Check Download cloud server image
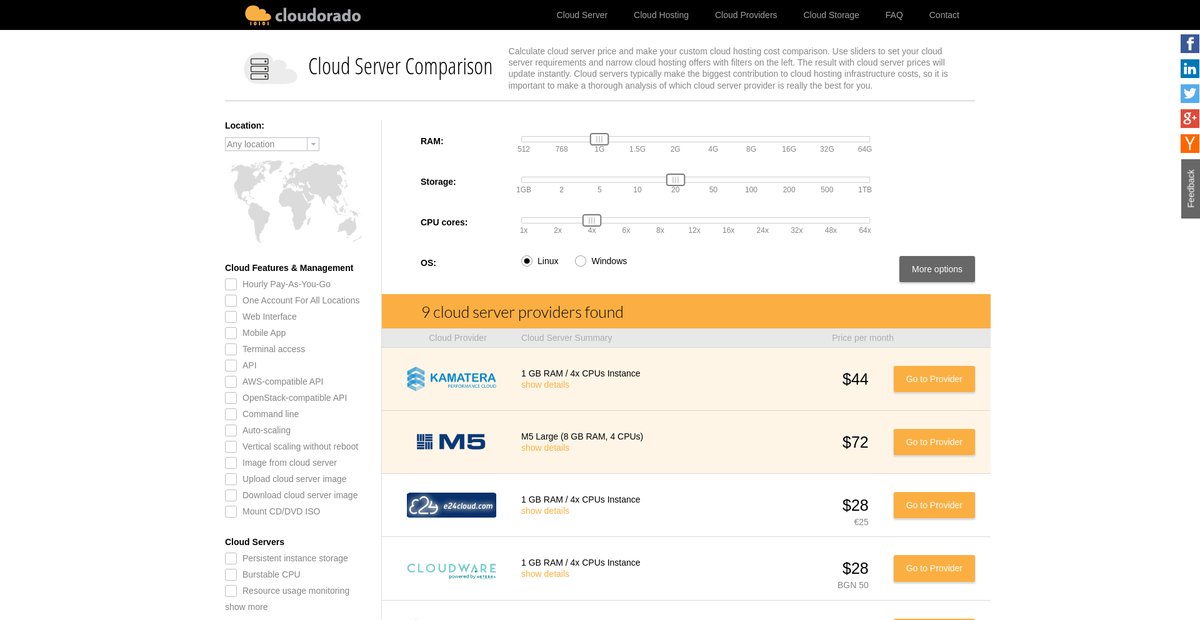 (231, 495)
